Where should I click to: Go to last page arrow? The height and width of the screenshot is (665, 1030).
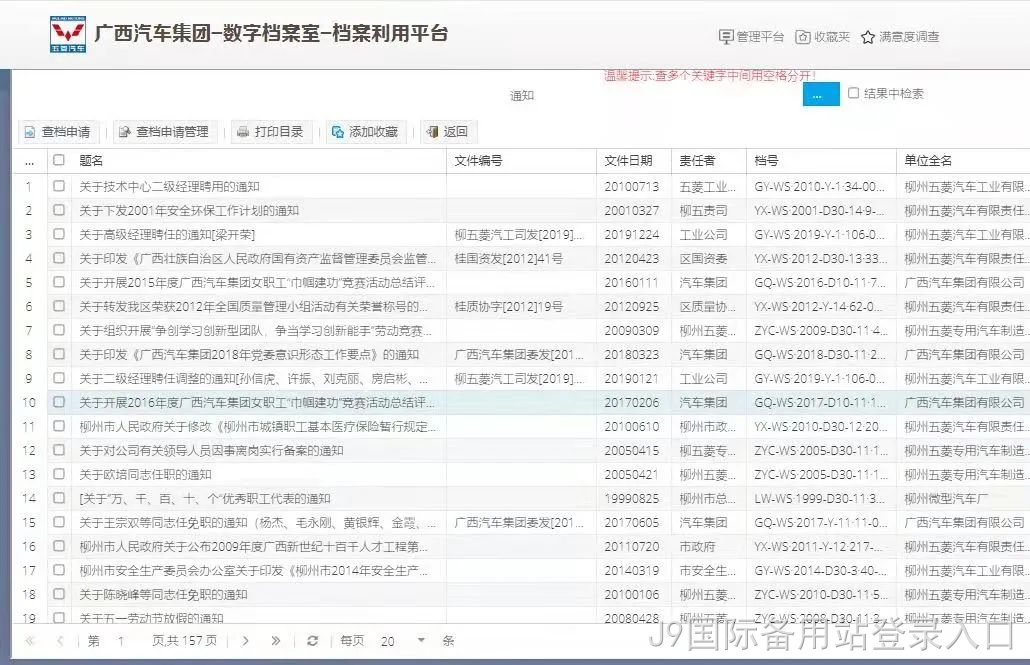coord(275,641)
